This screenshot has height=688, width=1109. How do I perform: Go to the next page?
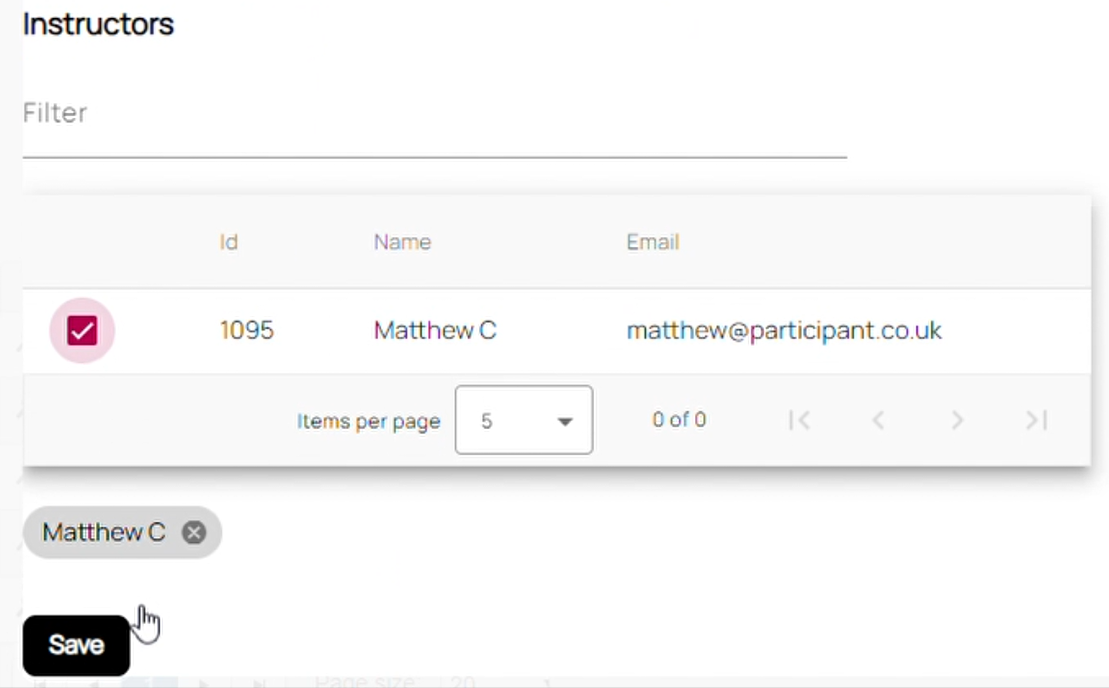pos(957,421)
